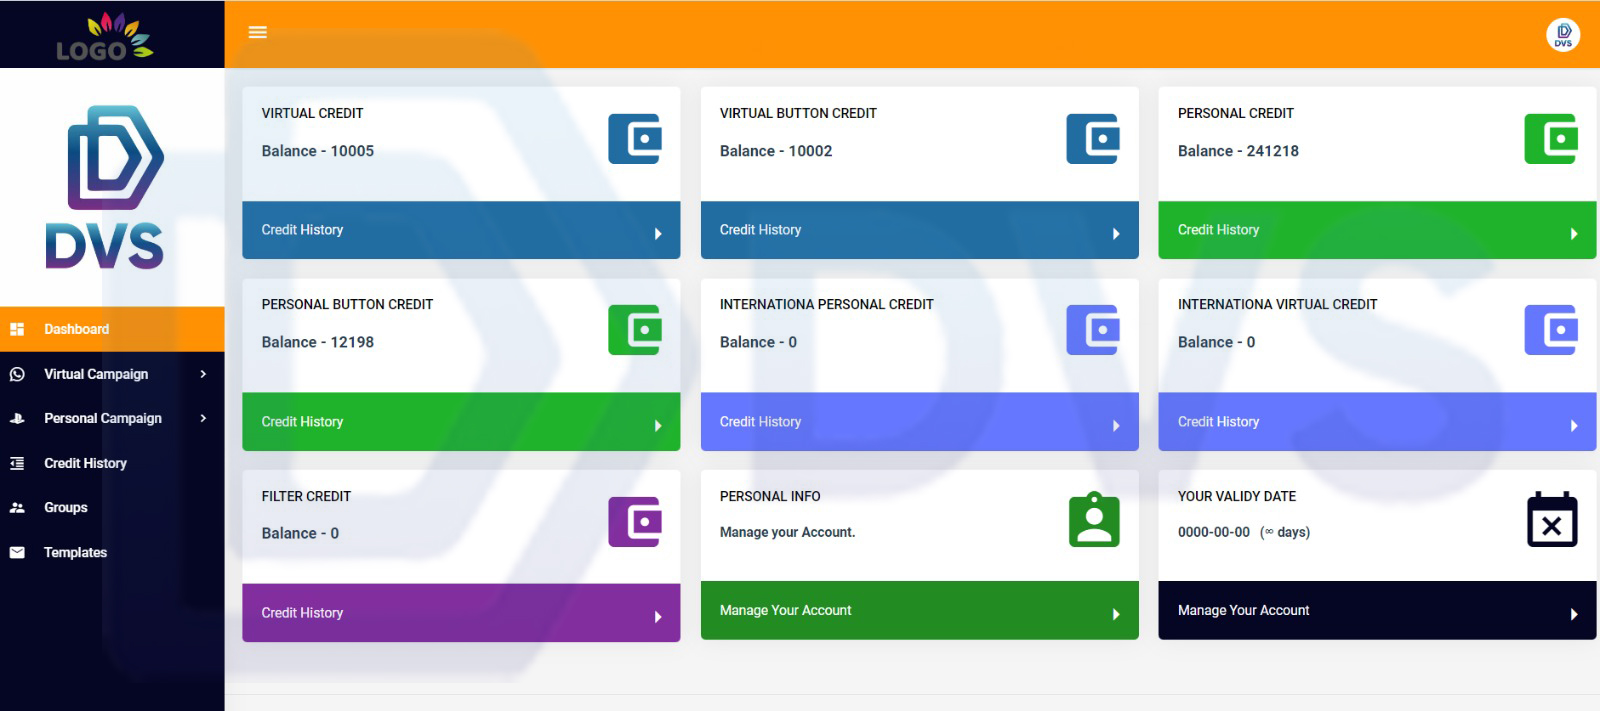Click the Virtual Credit wallet icon
Image resolution: width=1600 pixels, height=711 pixels.
point(635,139)
